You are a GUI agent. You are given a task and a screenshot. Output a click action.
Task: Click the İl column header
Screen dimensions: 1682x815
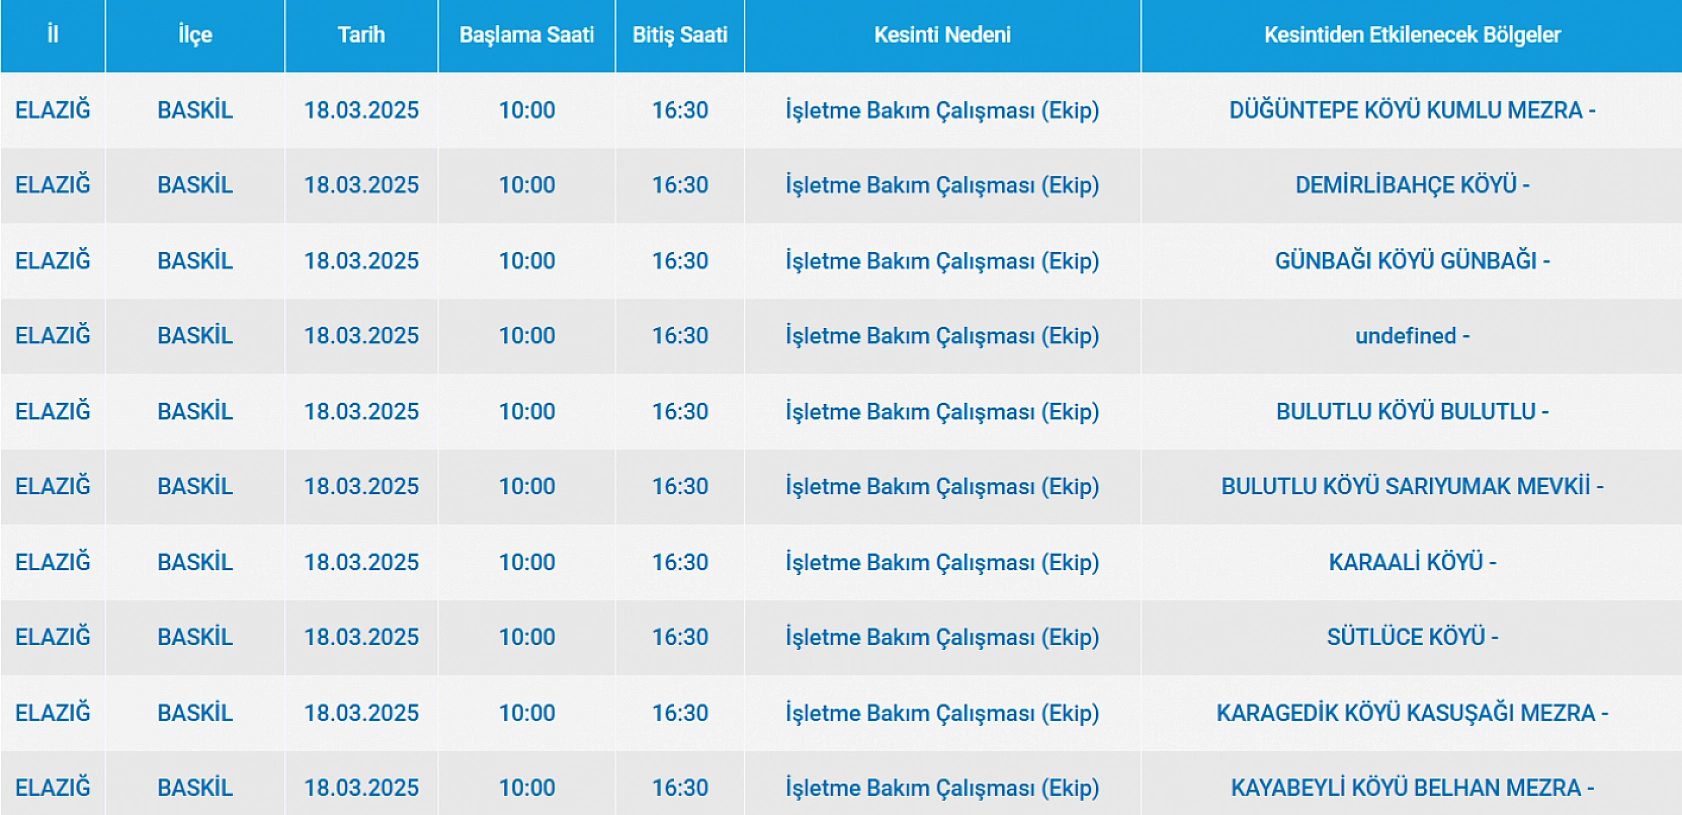click(52, 35)
